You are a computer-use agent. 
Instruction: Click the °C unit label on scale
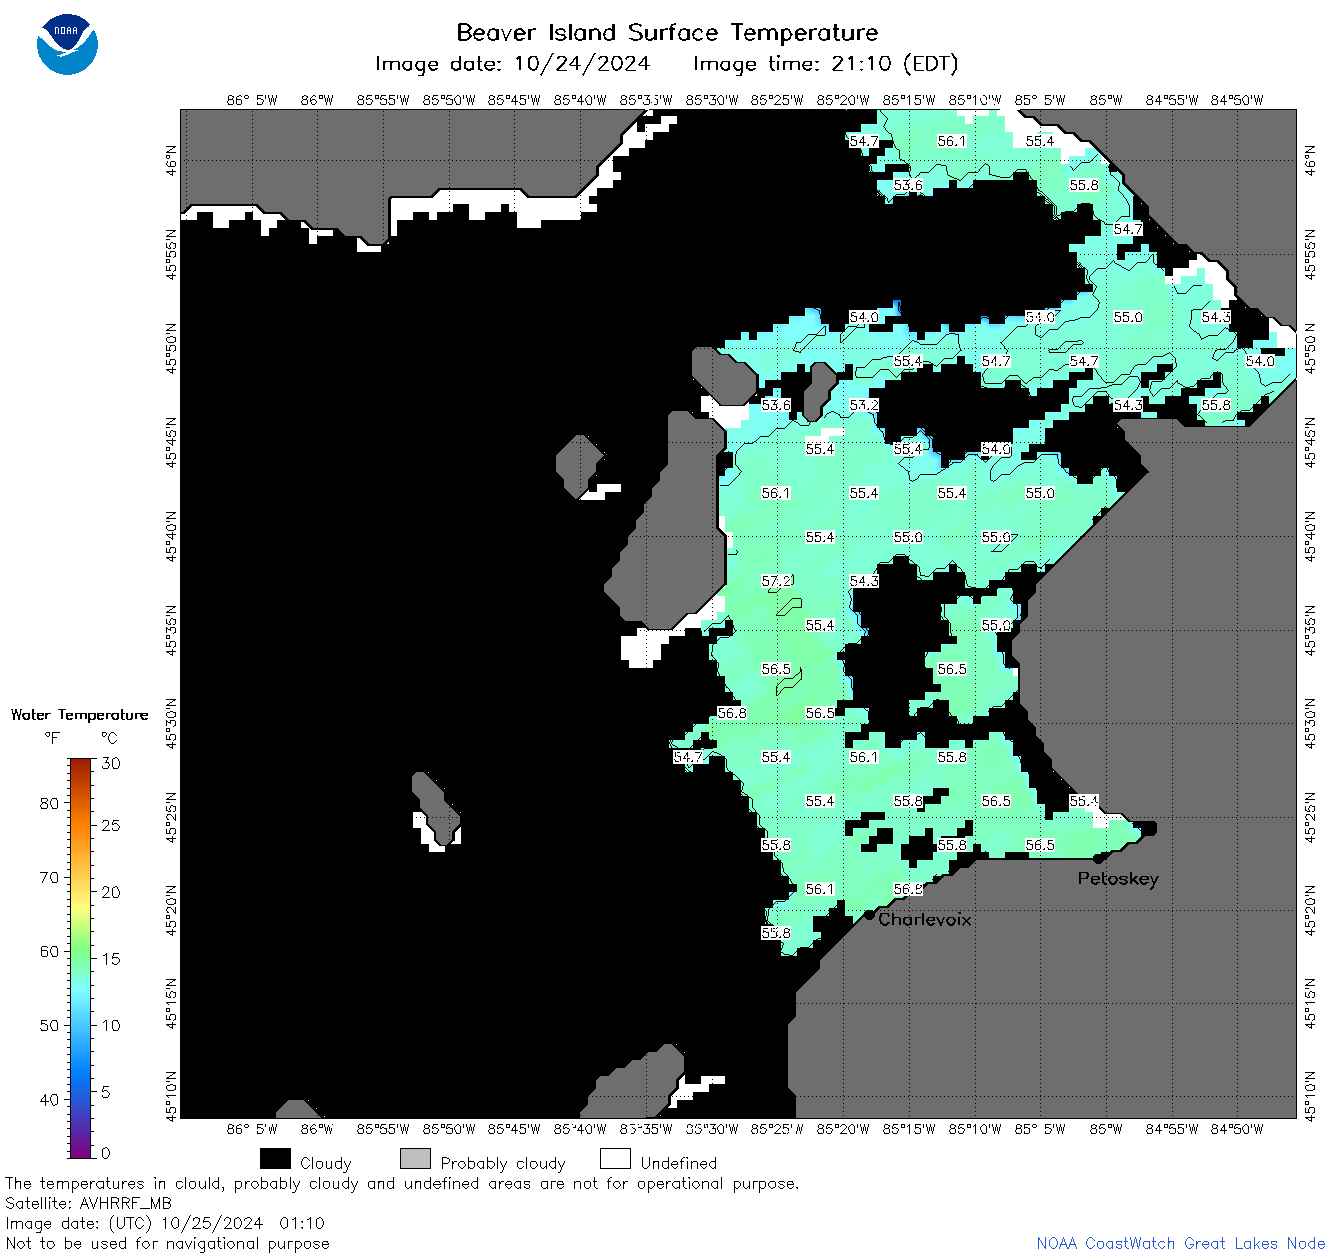tap(109, 738)
